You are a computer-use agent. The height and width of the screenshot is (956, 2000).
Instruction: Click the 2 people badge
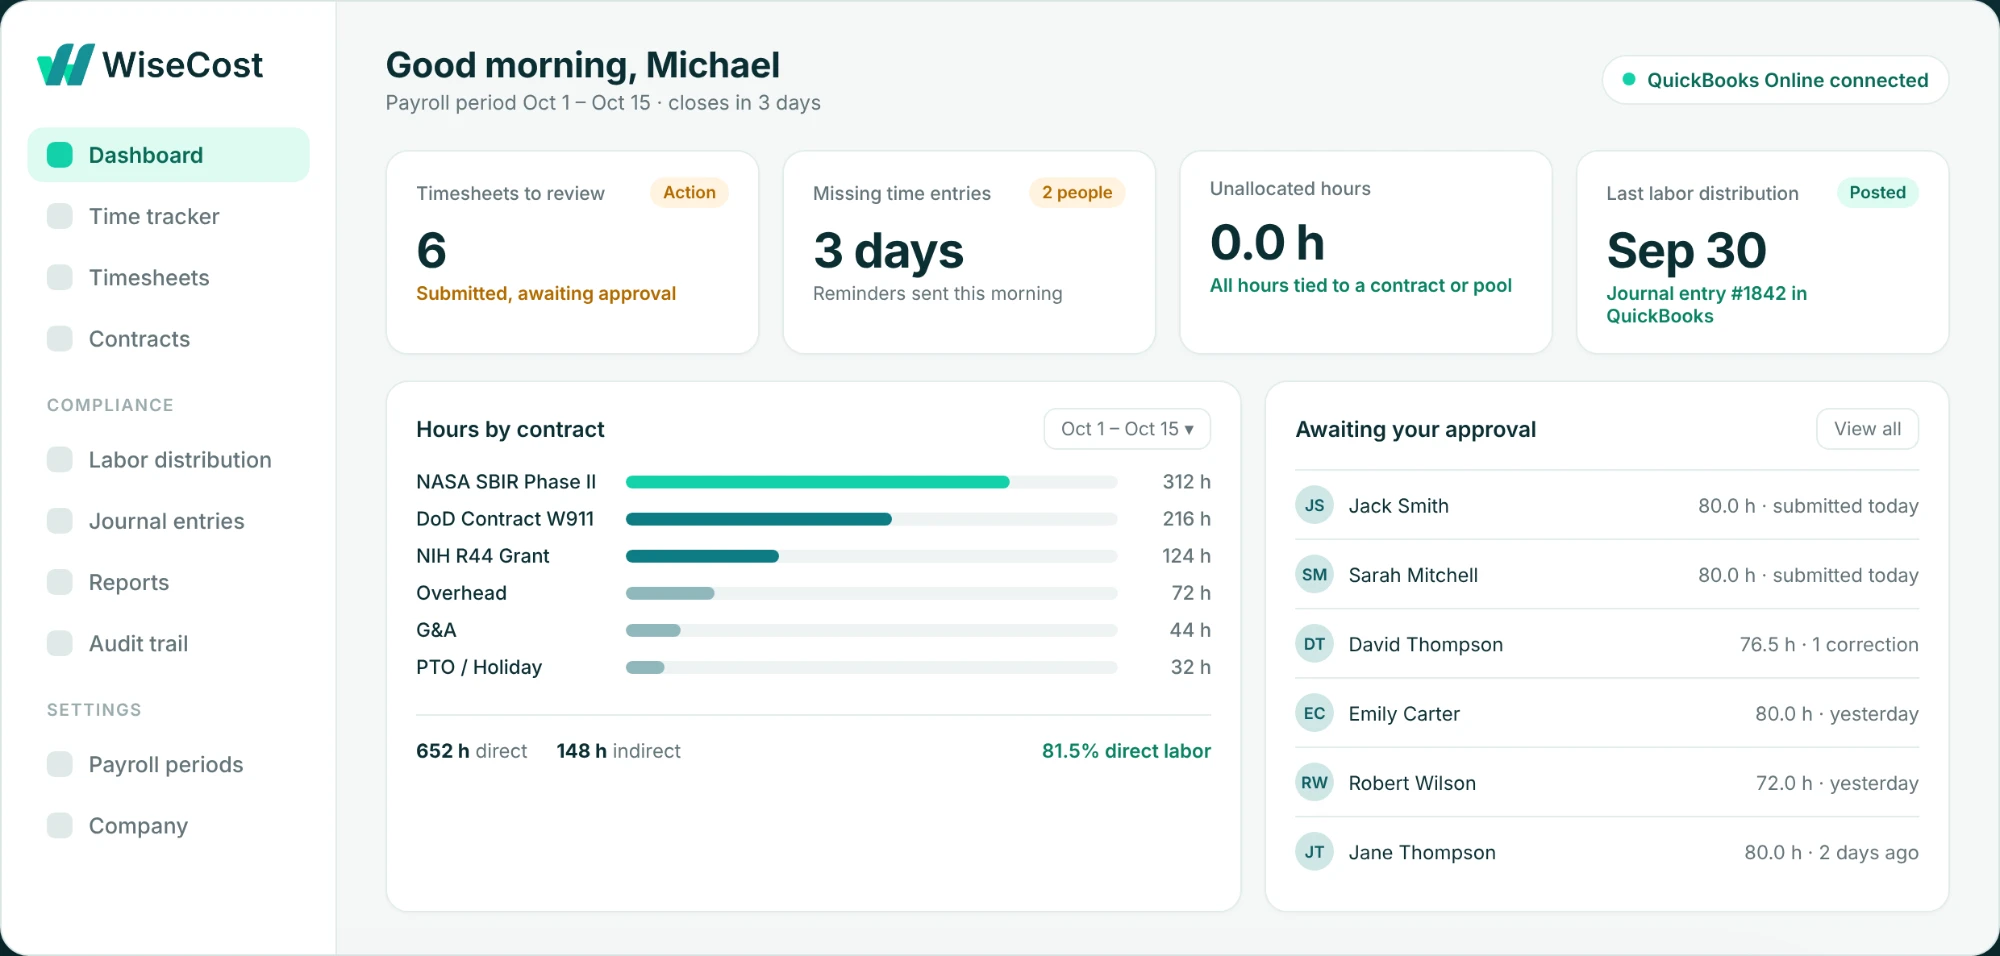[1077, 192]
